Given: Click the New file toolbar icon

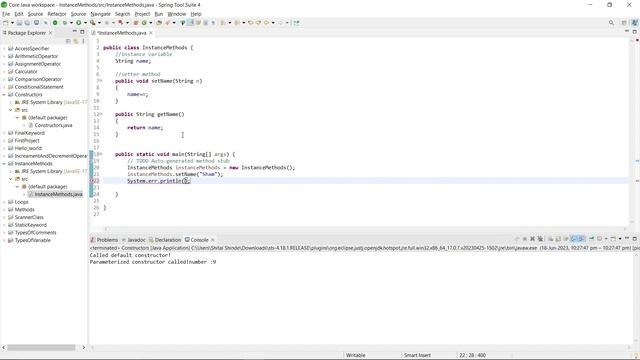Looking at the screenshot, I should point(5,23).
